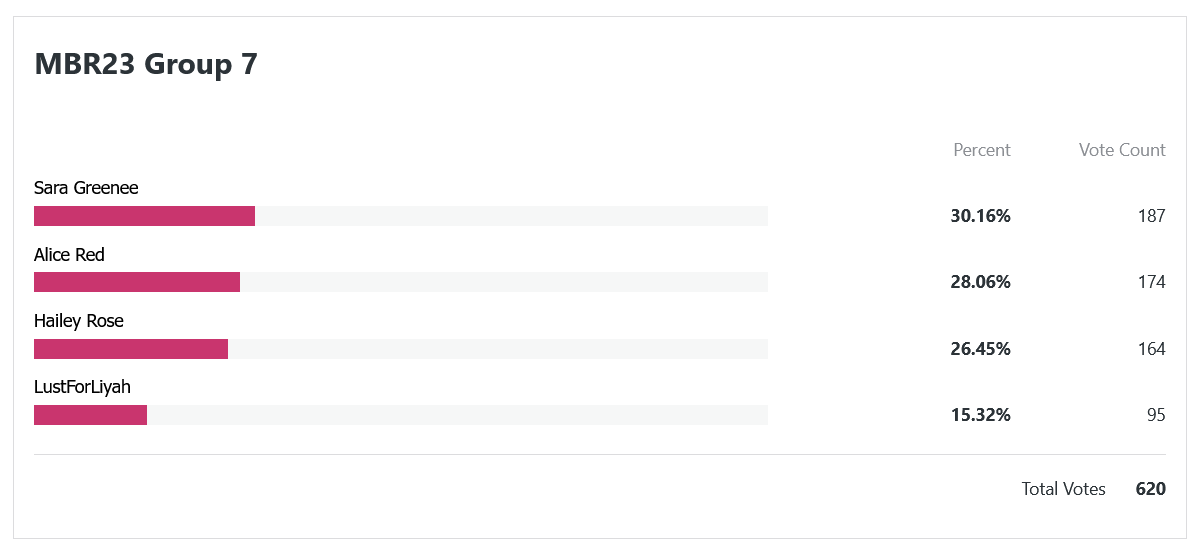Click the MBR23 Group 7 poll title
Viewport: 1192px width, 542px height.
146,65
